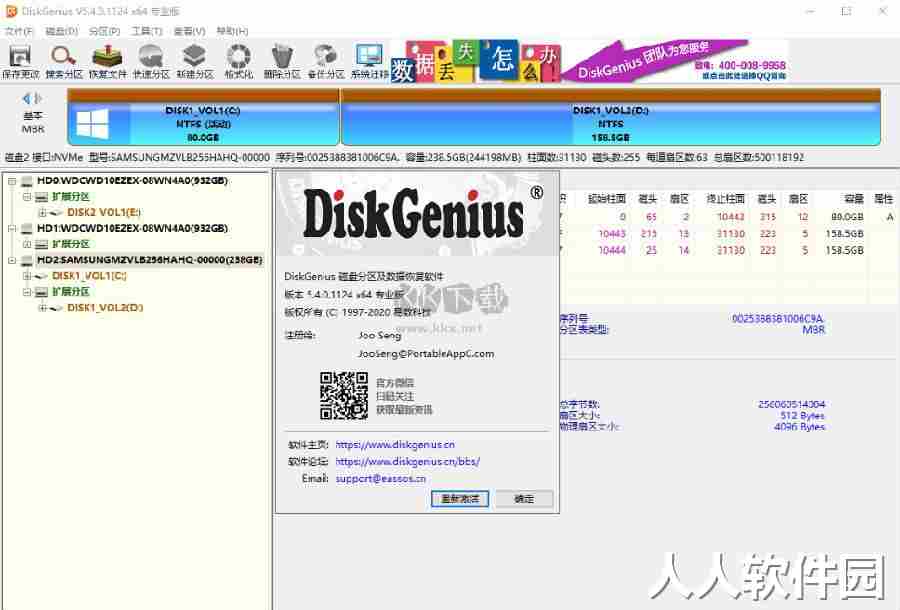
Task: Click the 起始柱面 start cylinder column header
Action: [607, 199]
